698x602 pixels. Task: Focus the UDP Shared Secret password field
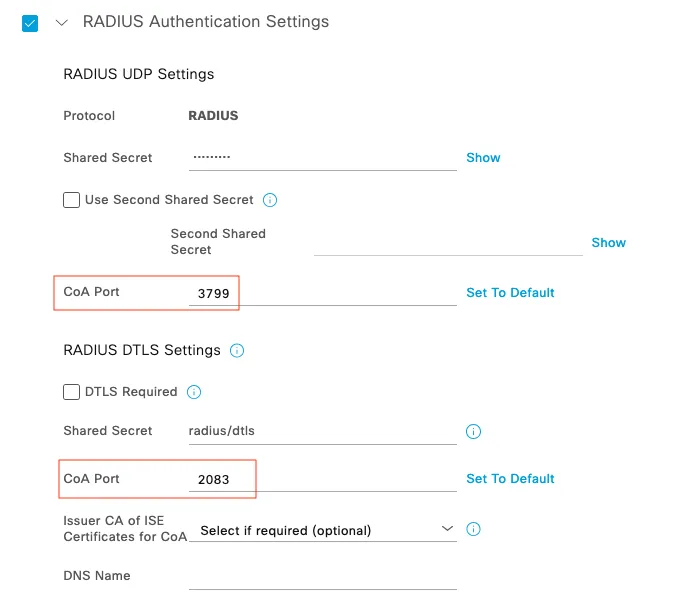pos(323,158)
